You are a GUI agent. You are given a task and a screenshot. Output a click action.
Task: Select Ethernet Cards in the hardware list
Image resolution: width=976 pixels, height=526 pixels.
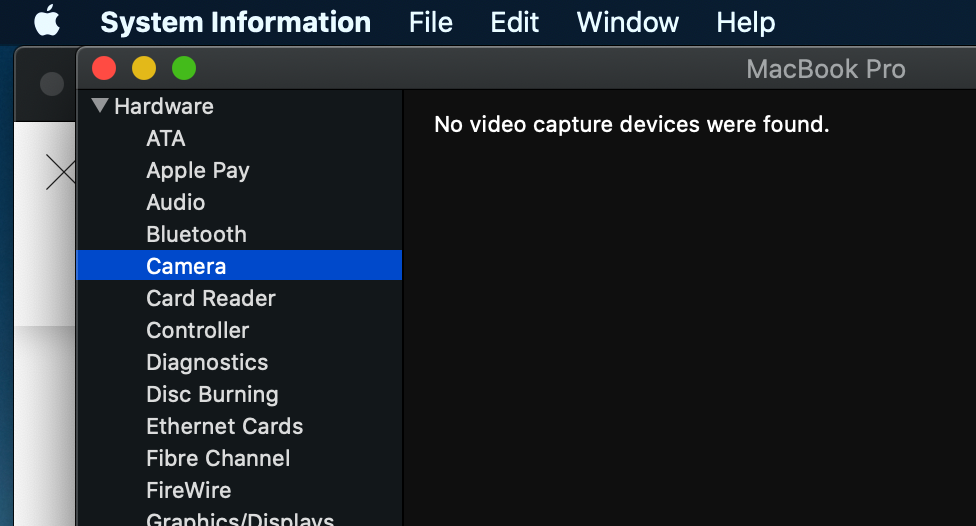point(225,426)
